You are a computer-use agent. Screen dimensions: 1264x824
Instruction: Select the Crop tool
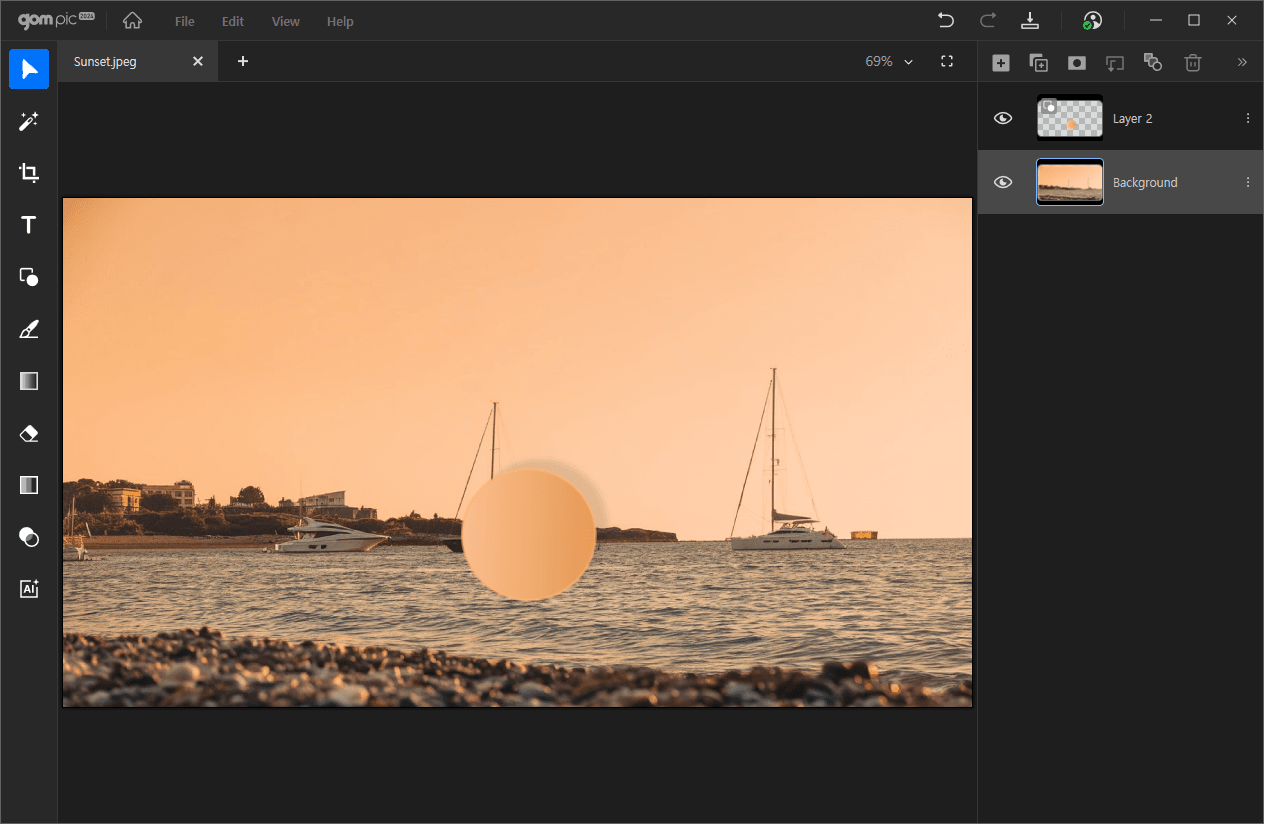coord(29,173)
